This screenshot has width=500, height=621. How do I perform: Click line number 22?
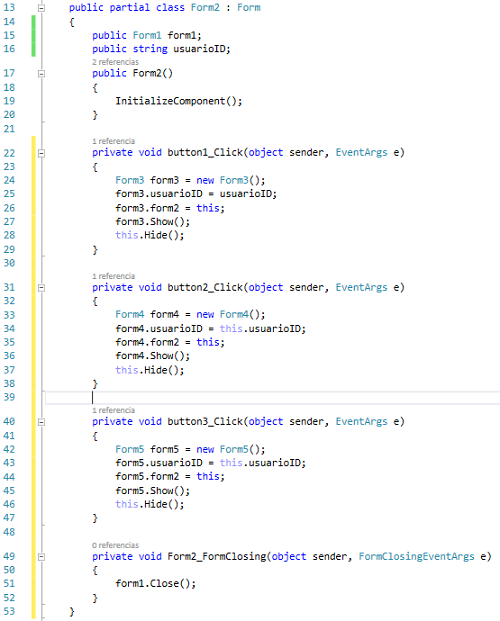point(9,153)
